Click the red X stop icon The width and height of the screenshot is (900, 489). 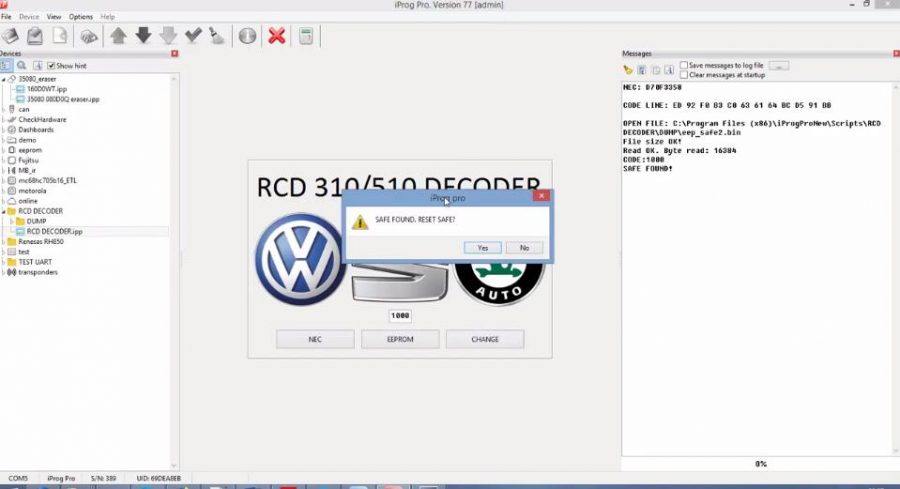(x=277, y=36)
